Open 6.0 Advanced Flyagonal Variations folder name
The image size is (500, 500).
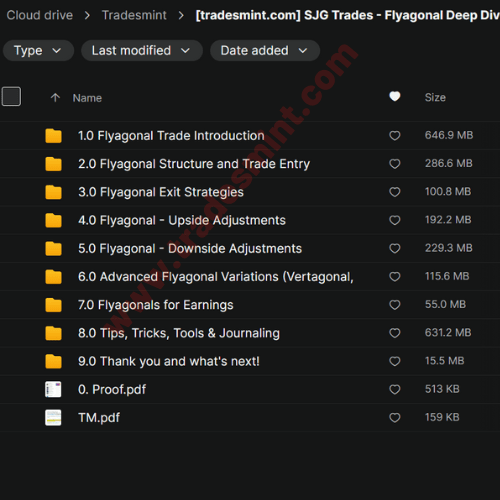pos(216,277)
